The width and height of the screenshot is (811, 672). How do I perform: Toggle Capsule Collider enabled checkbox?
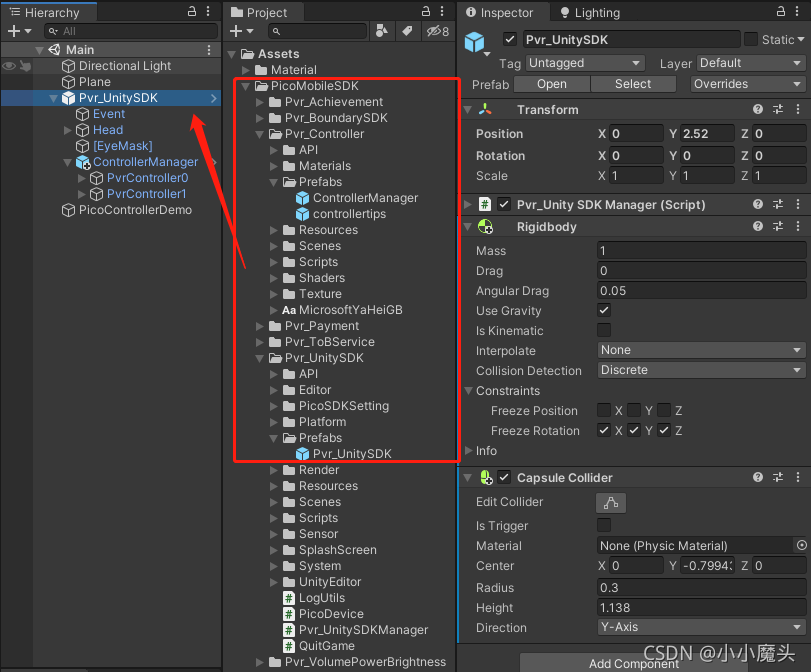pyautogui.click(x=504, y=477)
